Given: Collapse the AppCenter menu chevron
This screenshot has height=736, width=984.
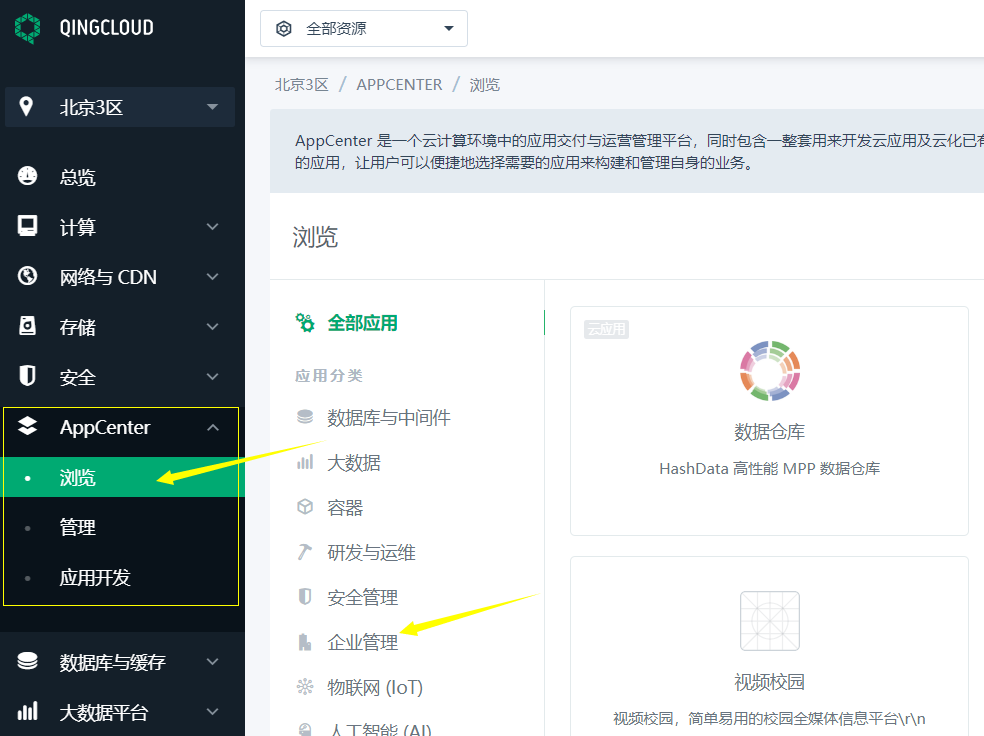Looking at the screenshot, I should 213,427.
